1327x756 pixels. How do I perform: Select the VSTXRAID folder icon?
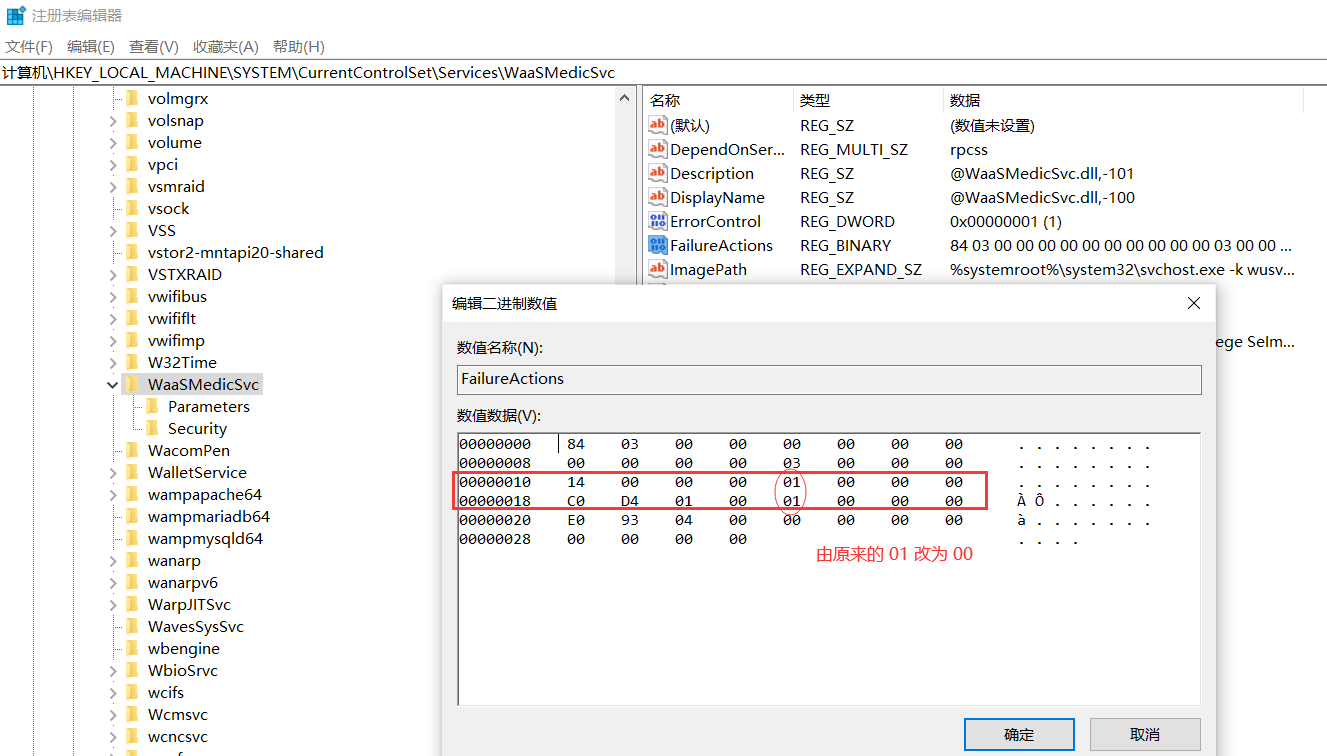click(x=132, y=275)
